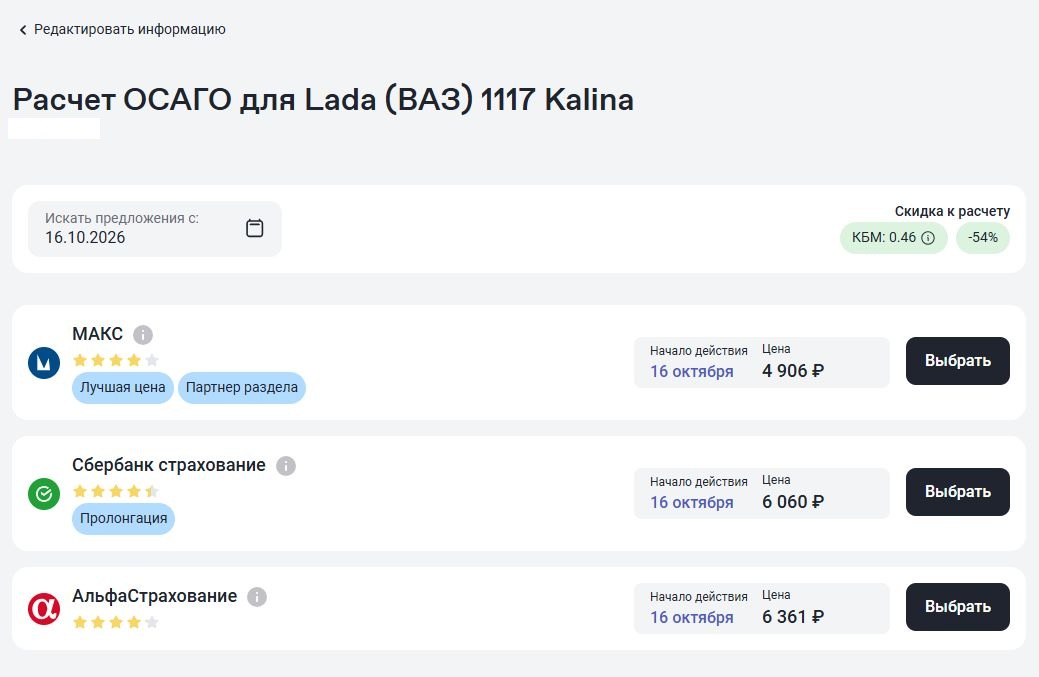The width and height of the screenshot is (1039, 677).
Task: Click the Пролонгация tag
Action: click(x=123, y=519)
